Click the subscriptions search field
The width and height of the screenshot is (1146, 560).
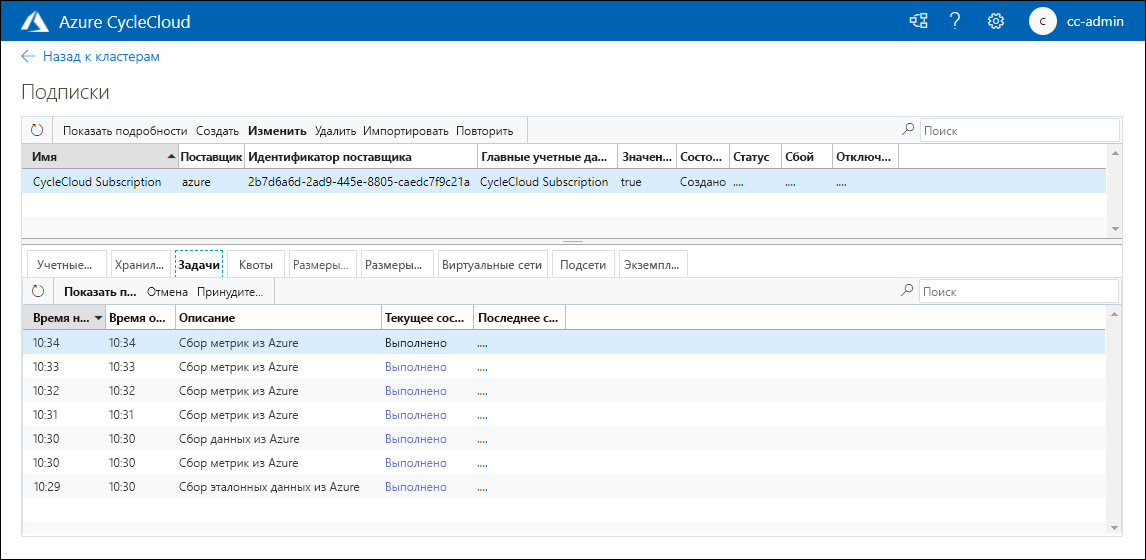[x=1018, y=130]
